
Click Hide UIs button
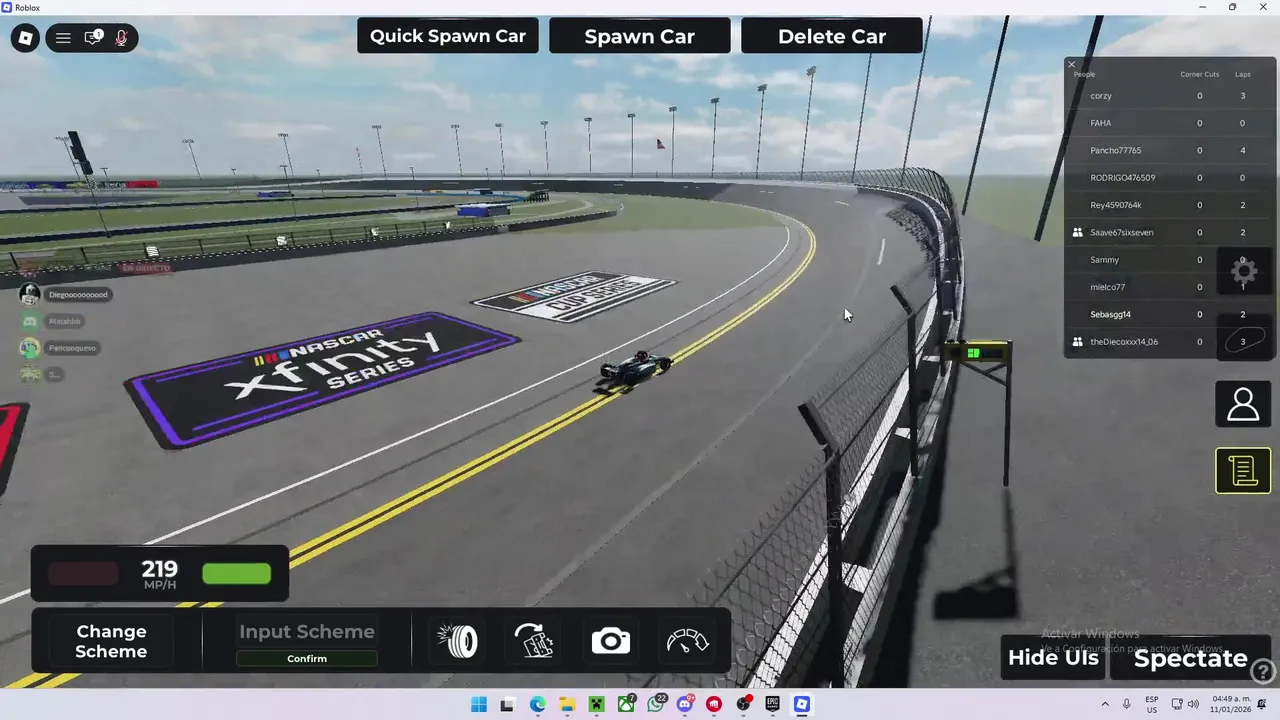(1053, 657)
